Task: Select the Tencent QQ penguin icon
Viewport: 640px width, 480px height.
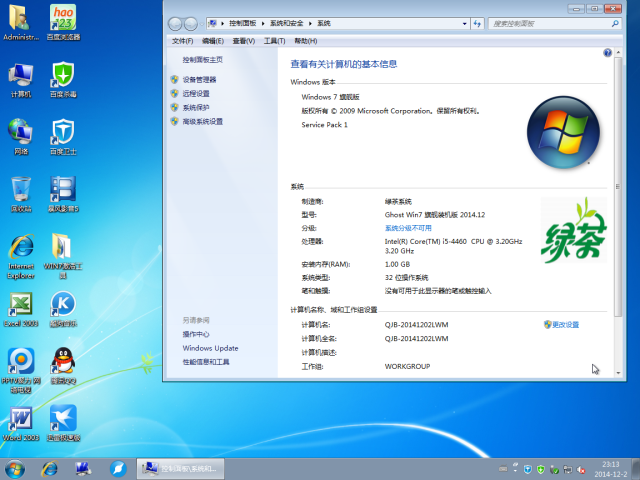Action: click(x=63, y=366)
